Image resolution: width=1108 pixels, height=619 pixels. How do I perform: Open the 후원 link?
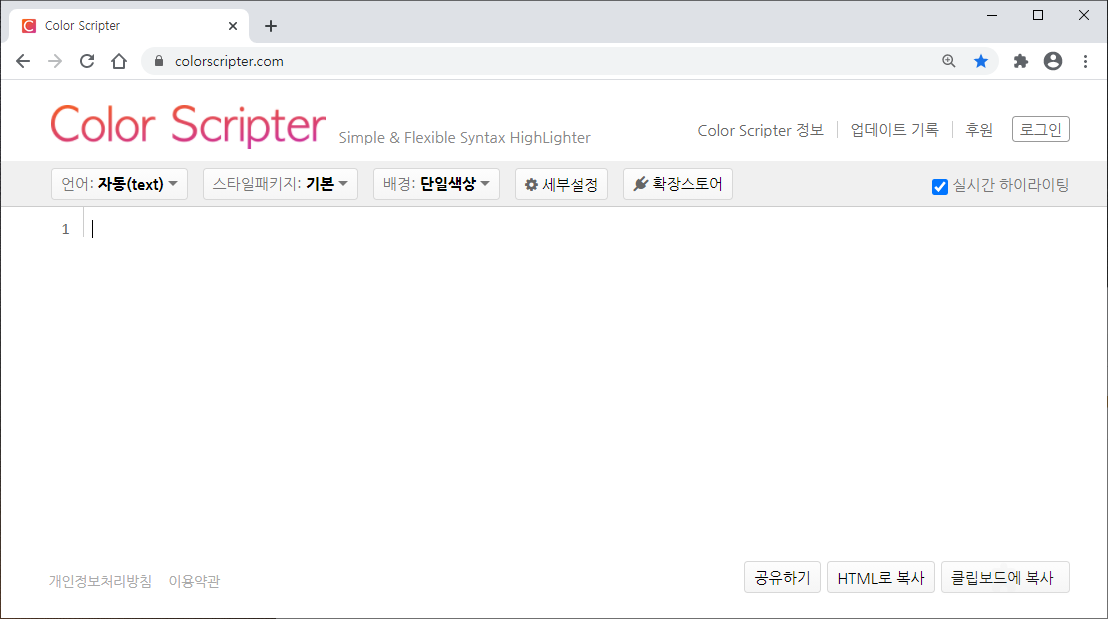tap(979, 130)
